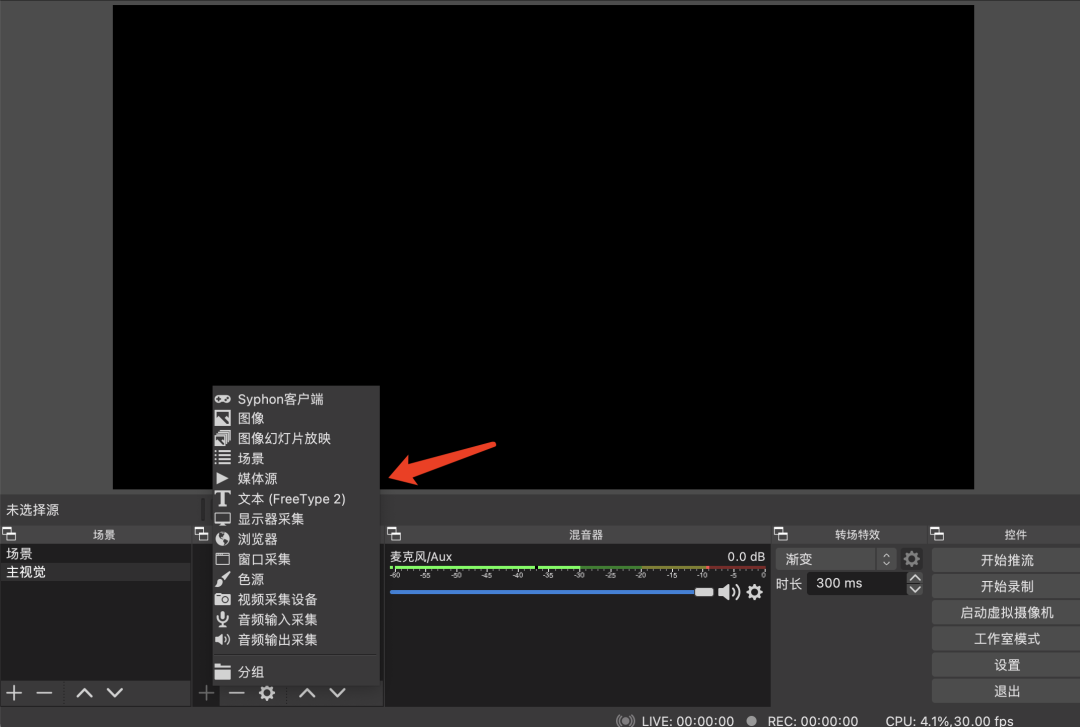Image resolution: width=1080 pixels, height=727 pixels.
Task: Open the 渐变 transition dropdown
Action: tap(835, 559)
